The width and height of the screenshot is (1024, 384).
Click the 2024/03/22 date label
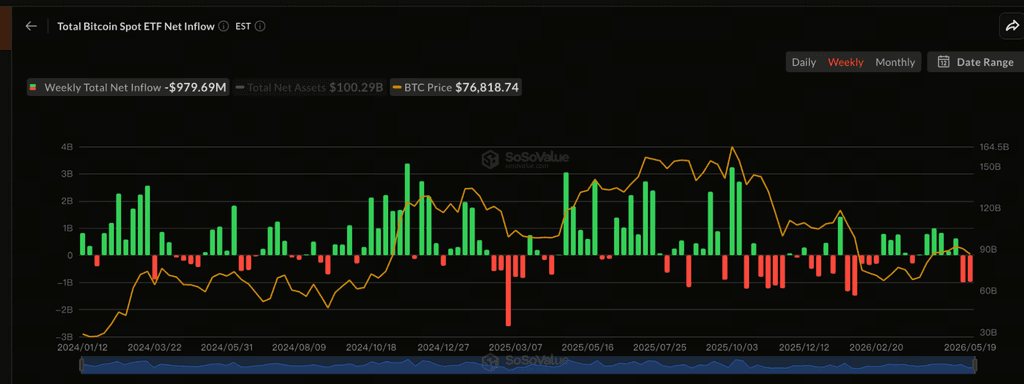coord(155,347)
